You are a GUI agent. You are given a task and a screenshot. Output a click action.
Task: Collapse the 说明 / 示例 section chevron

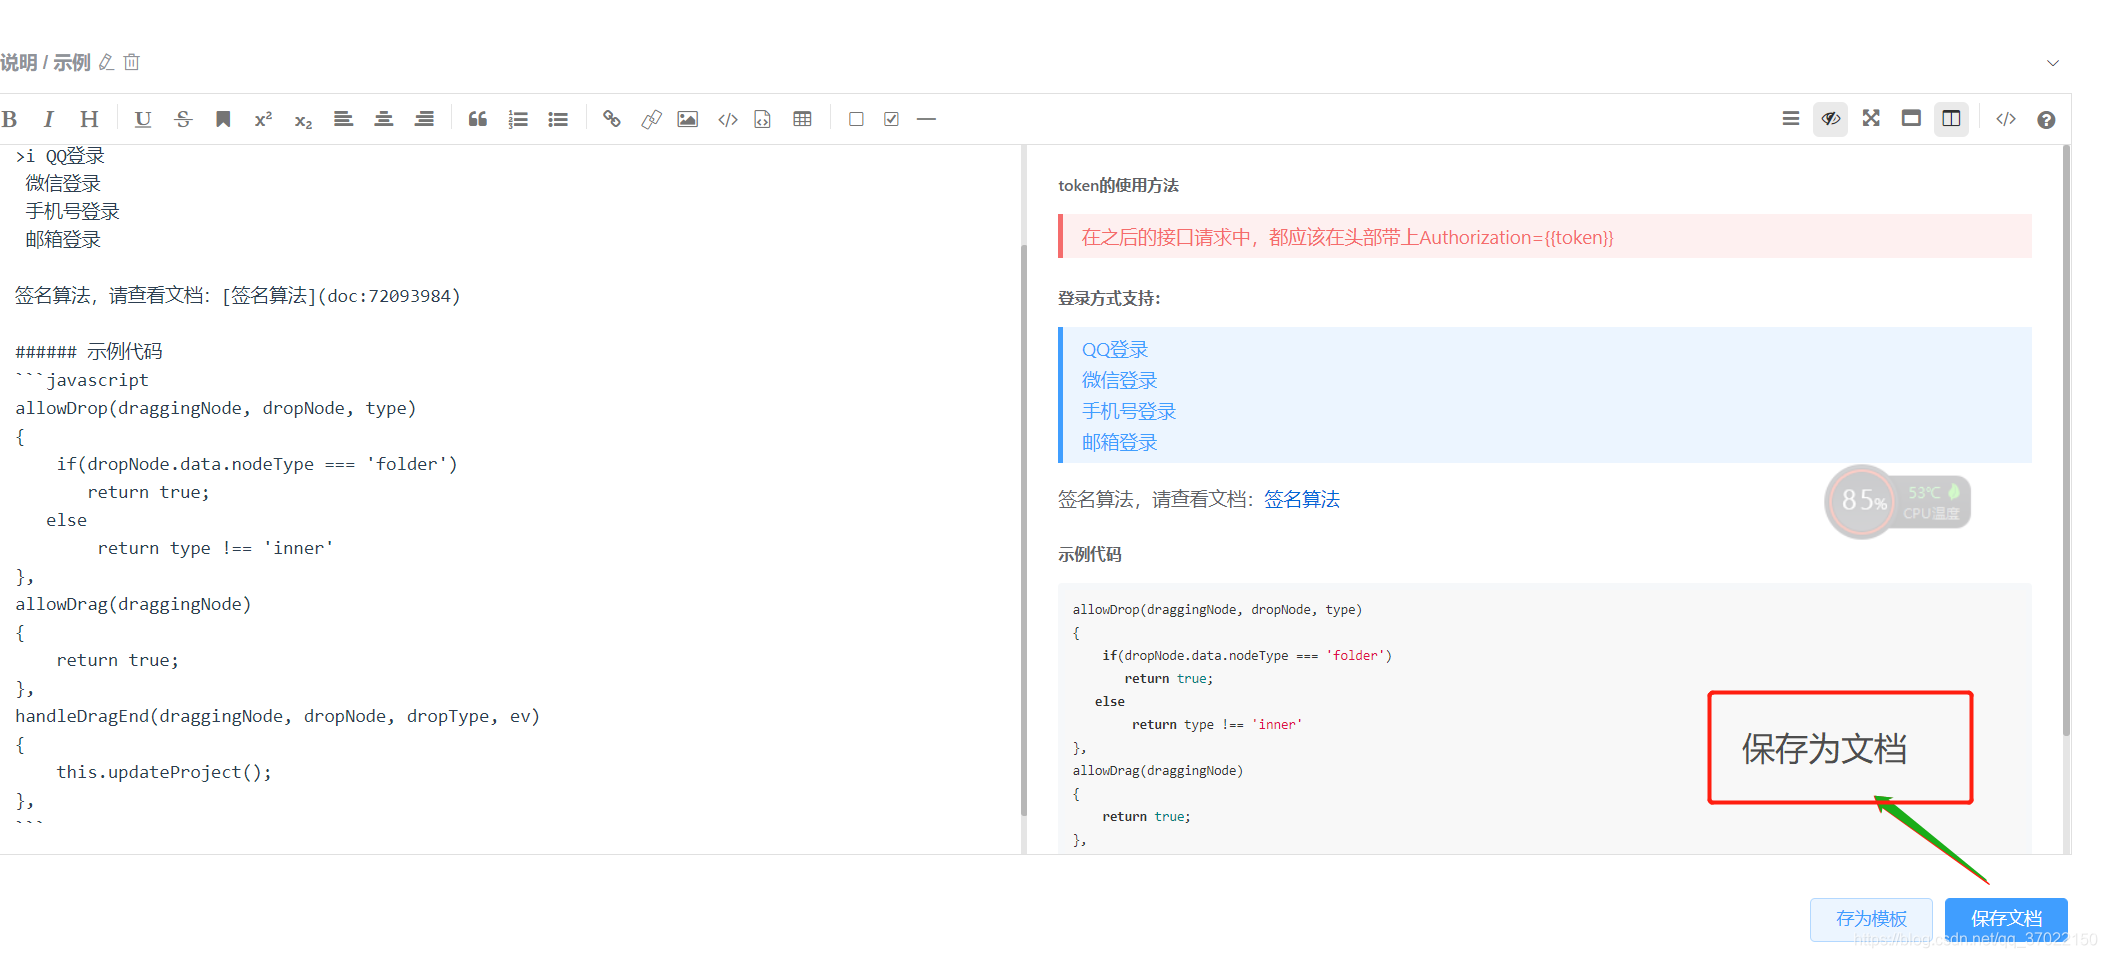pyautogui.click(x=2053, y=62)
